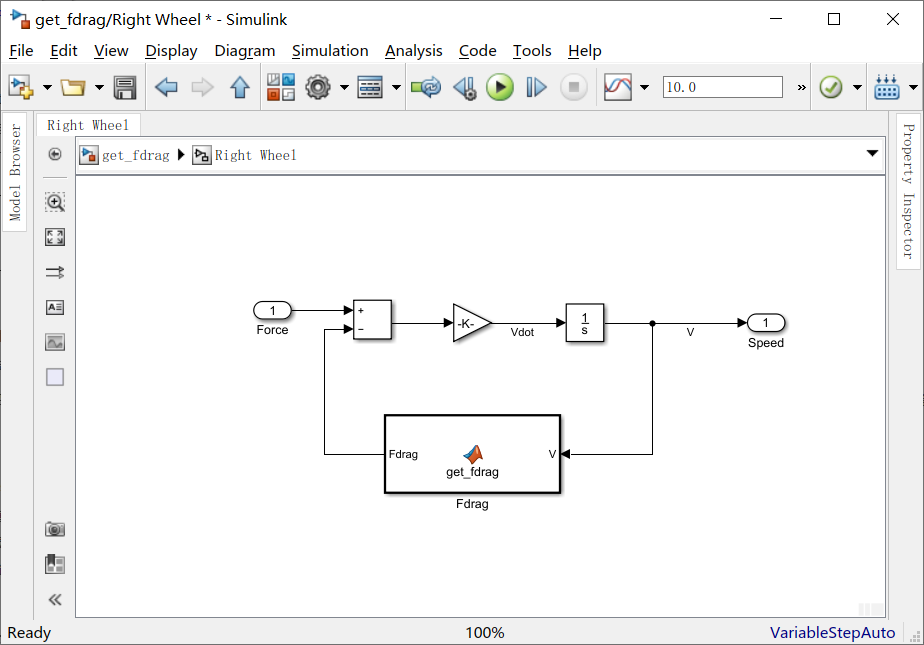
Task: Save the model with the floppy icon
Action: coord(125,88)
